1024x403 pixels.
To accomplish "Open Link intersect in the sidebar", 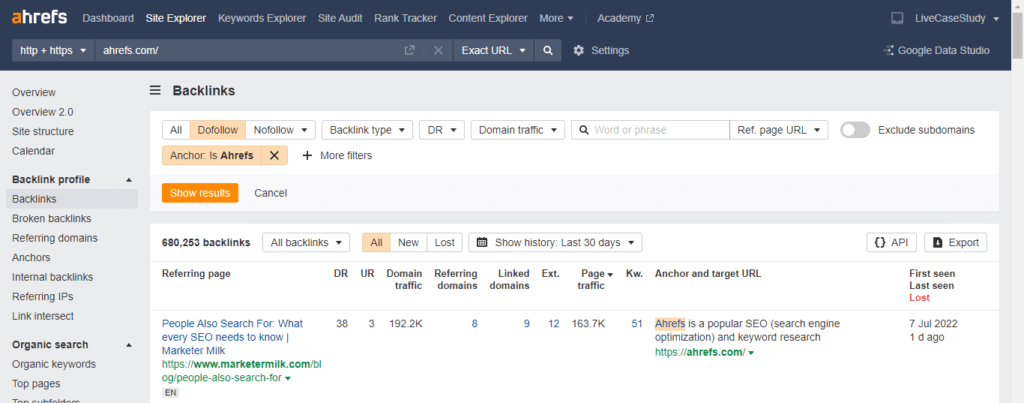I will [42, 316].
